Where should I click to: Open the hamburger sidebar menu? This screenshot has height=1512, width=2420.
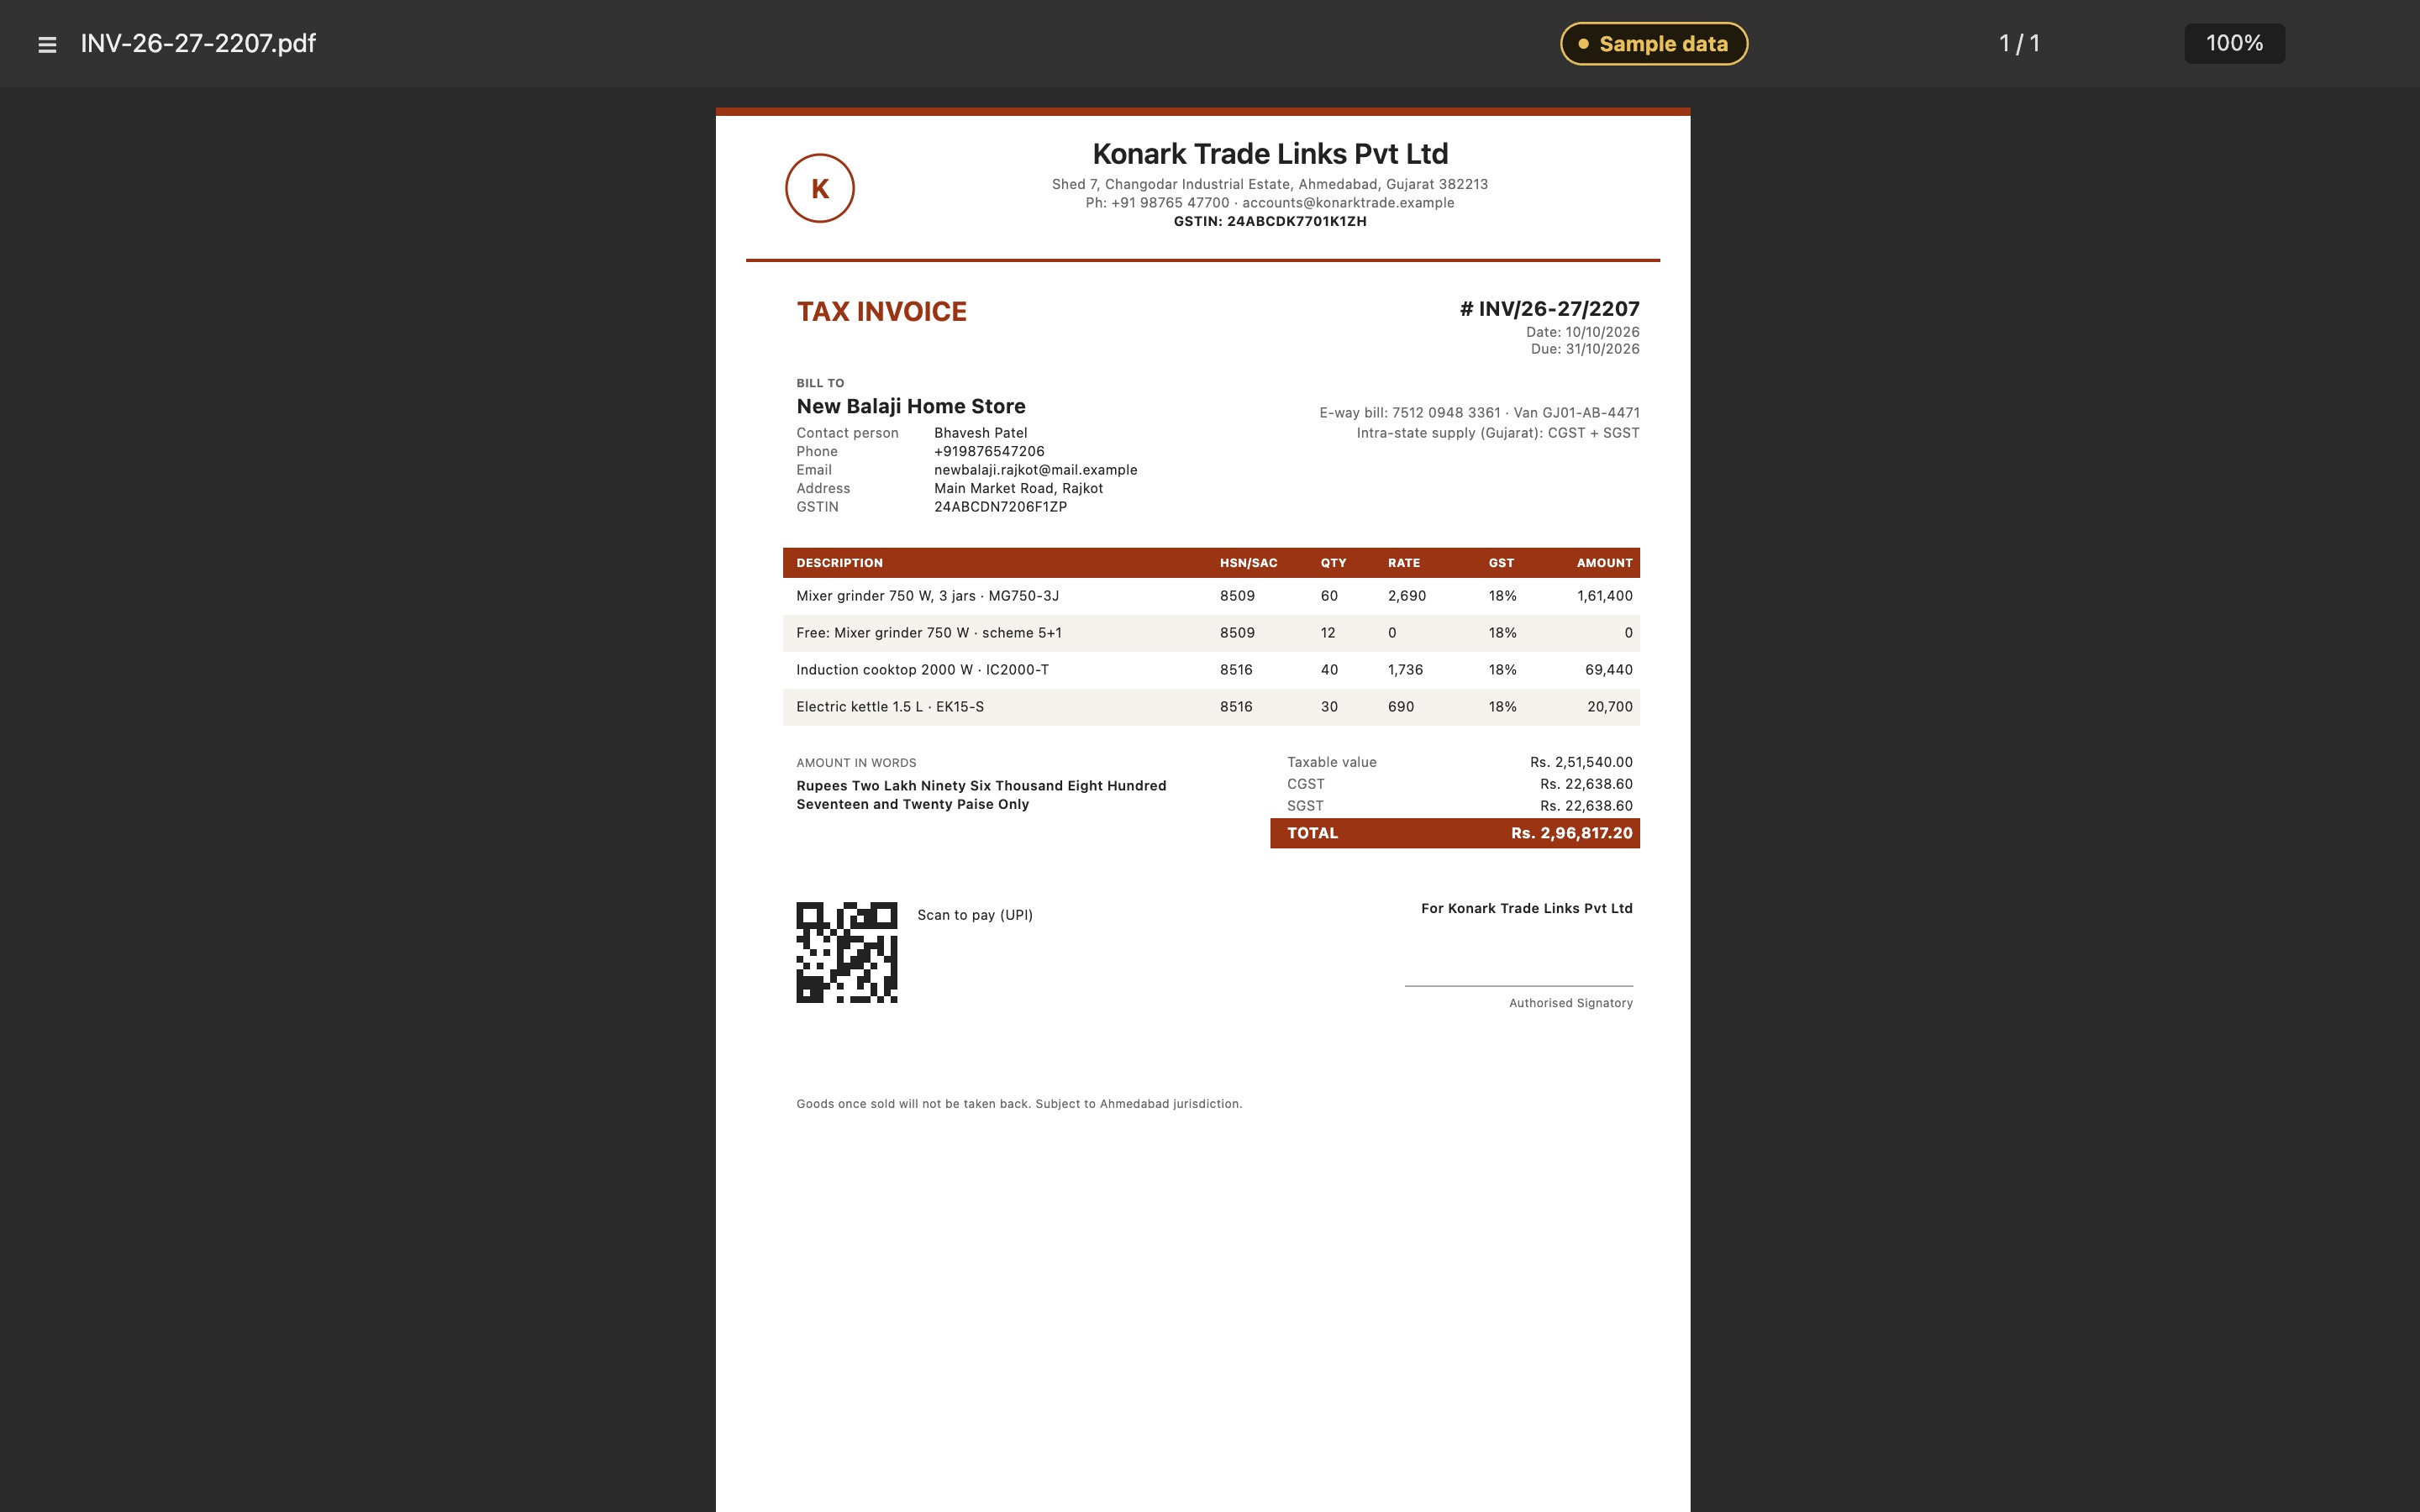47,44
